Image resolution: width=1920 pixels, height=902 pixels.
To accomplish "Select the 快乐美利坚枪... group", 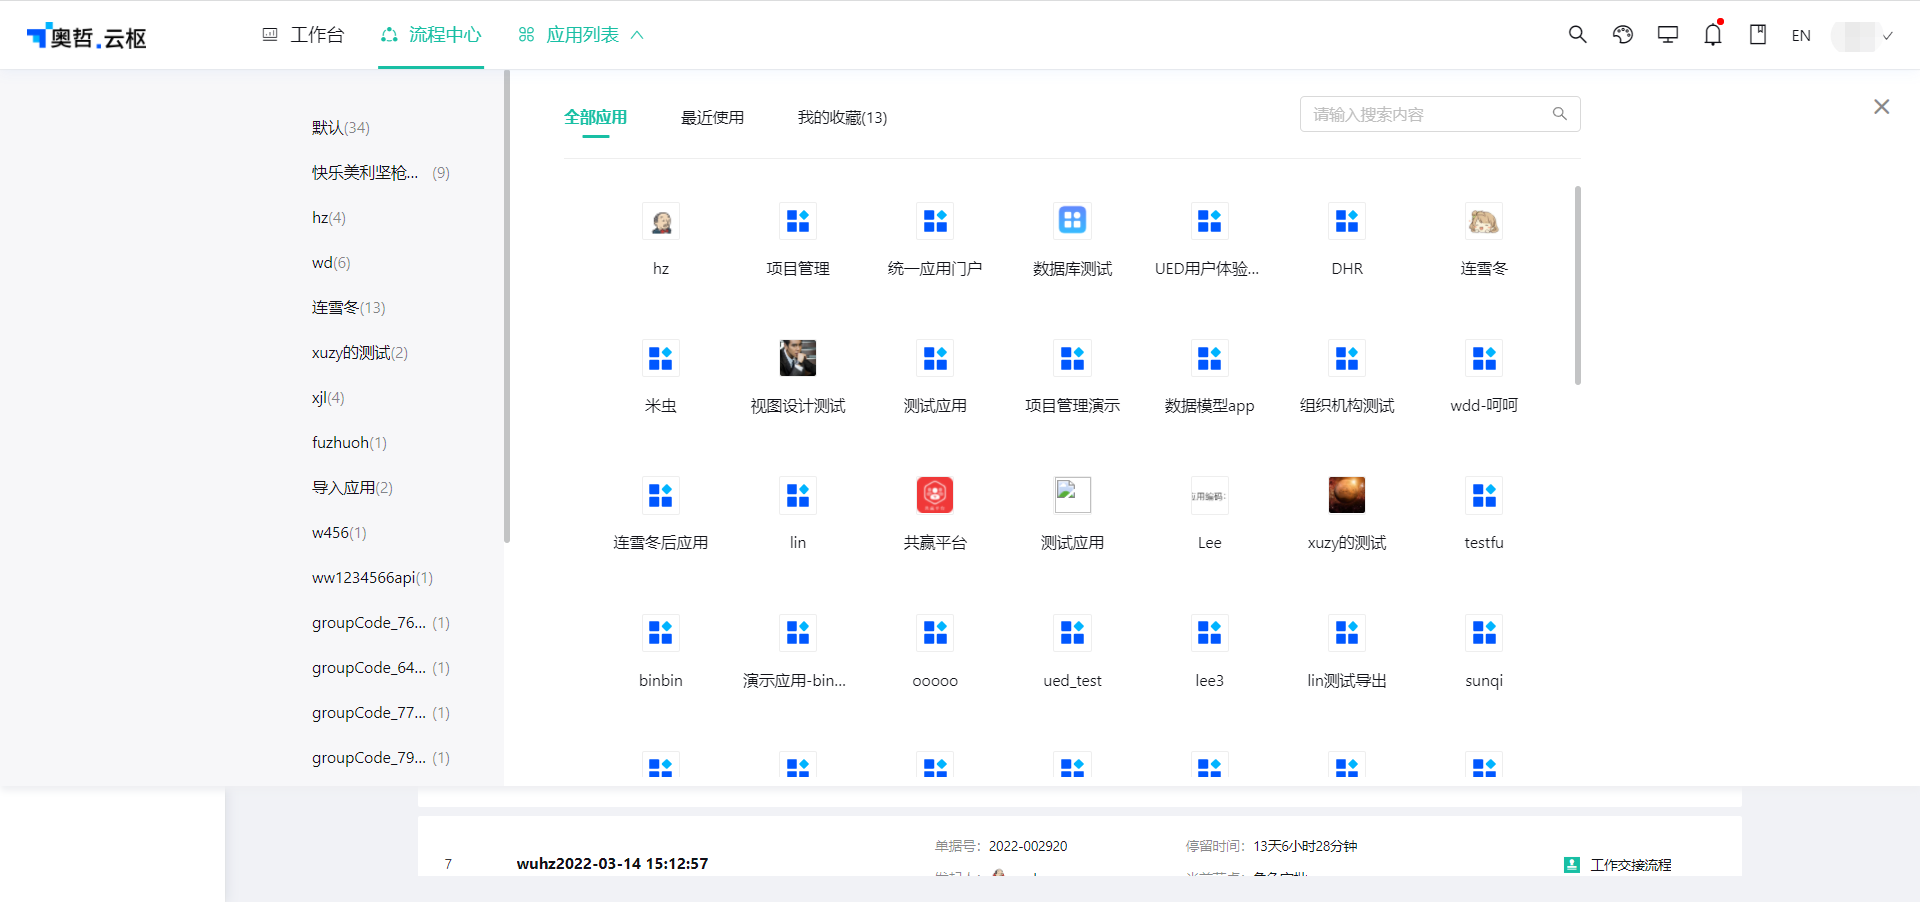I will click(381, 173).
